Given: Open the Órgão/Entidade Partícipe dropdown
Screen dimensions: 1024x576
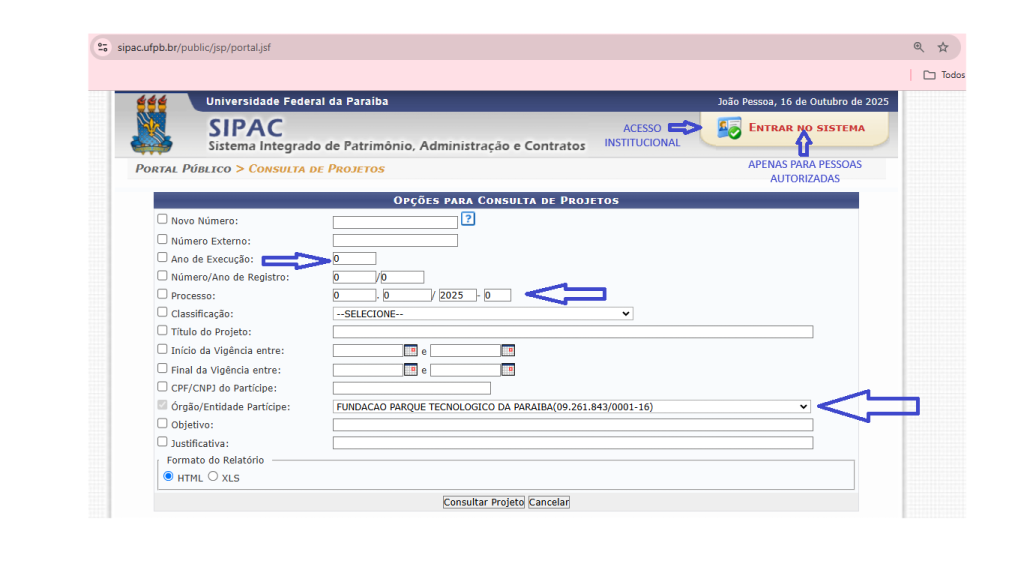Looking at the screenshot, I should tap(572, 407).
